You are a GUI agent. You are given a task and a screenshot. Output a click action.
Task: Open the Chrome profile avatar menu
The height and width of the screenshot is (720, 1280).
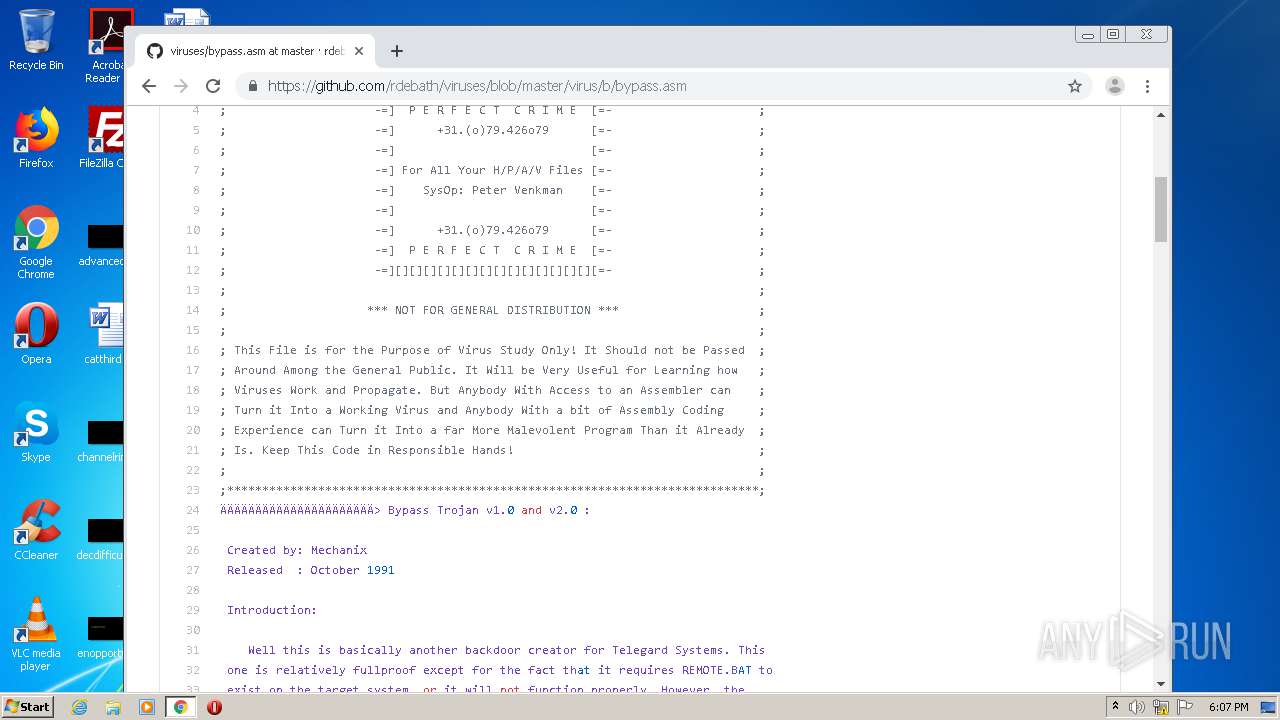1115,86
